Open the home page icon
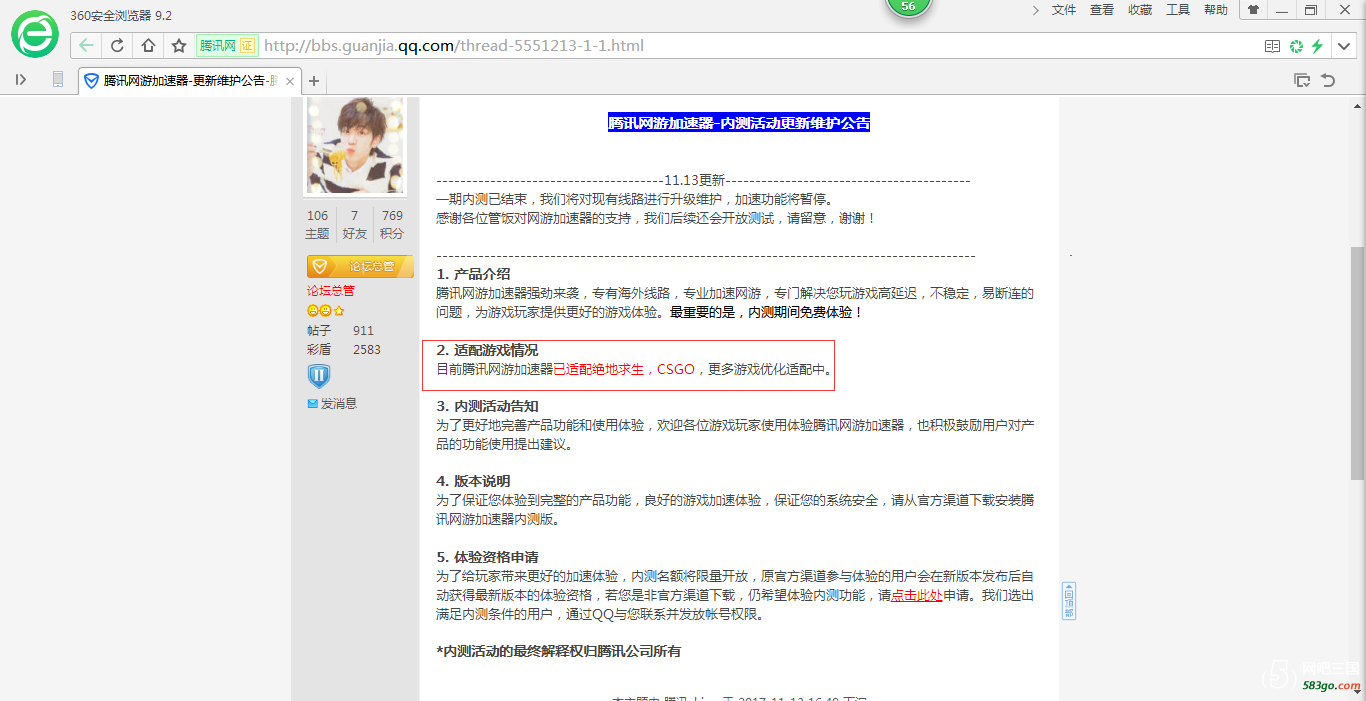 (148, 46)
